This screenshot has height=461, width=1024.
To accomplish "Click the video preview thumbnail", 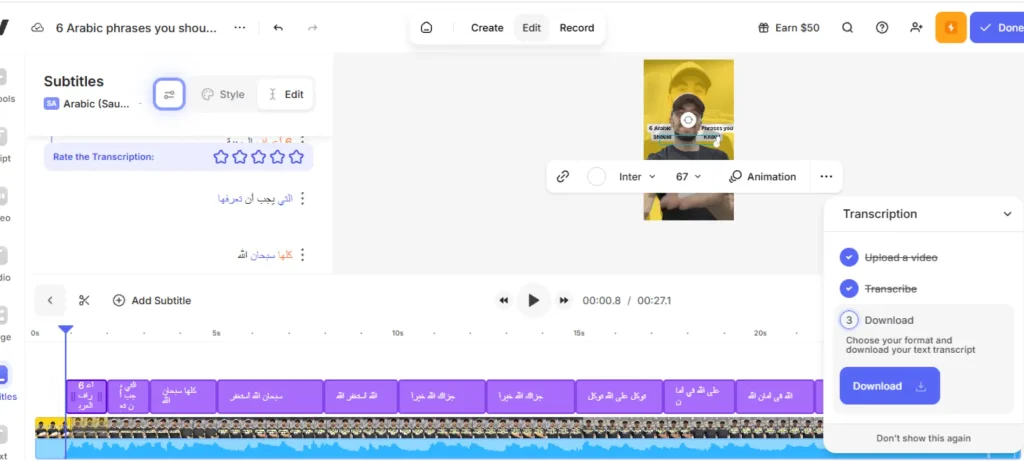I will click(x=688, y=140).
